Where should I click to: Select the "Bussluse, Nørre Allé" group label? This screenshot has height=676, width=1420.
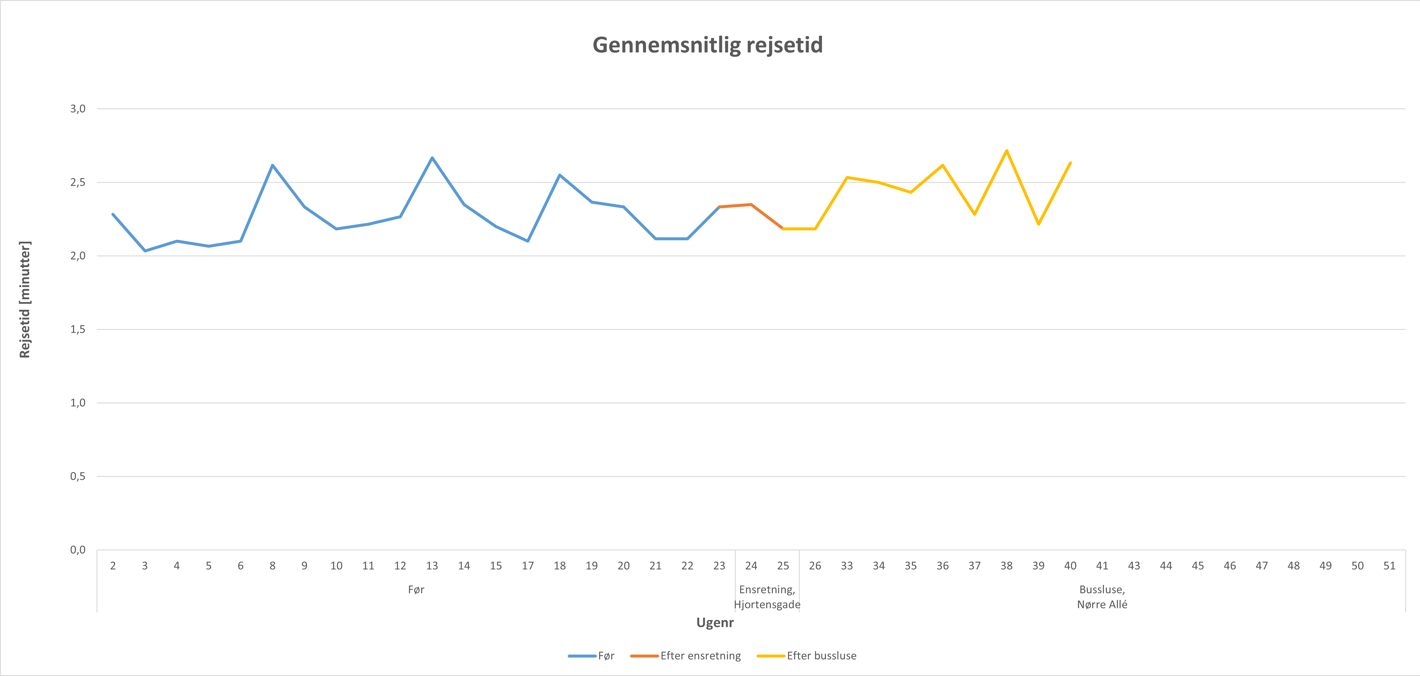pyautogui.click(x=1102, y=597)
